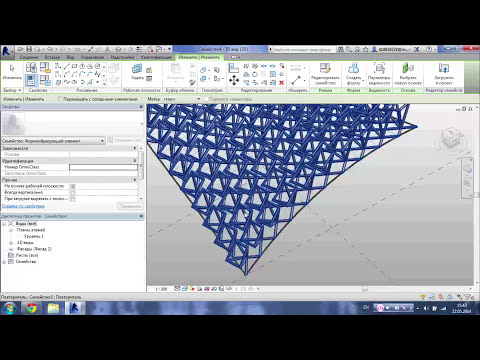This screenshot has width=480, height=360.
Task: Collapse the Планы этажей tree node
Action: coord(11,230)
